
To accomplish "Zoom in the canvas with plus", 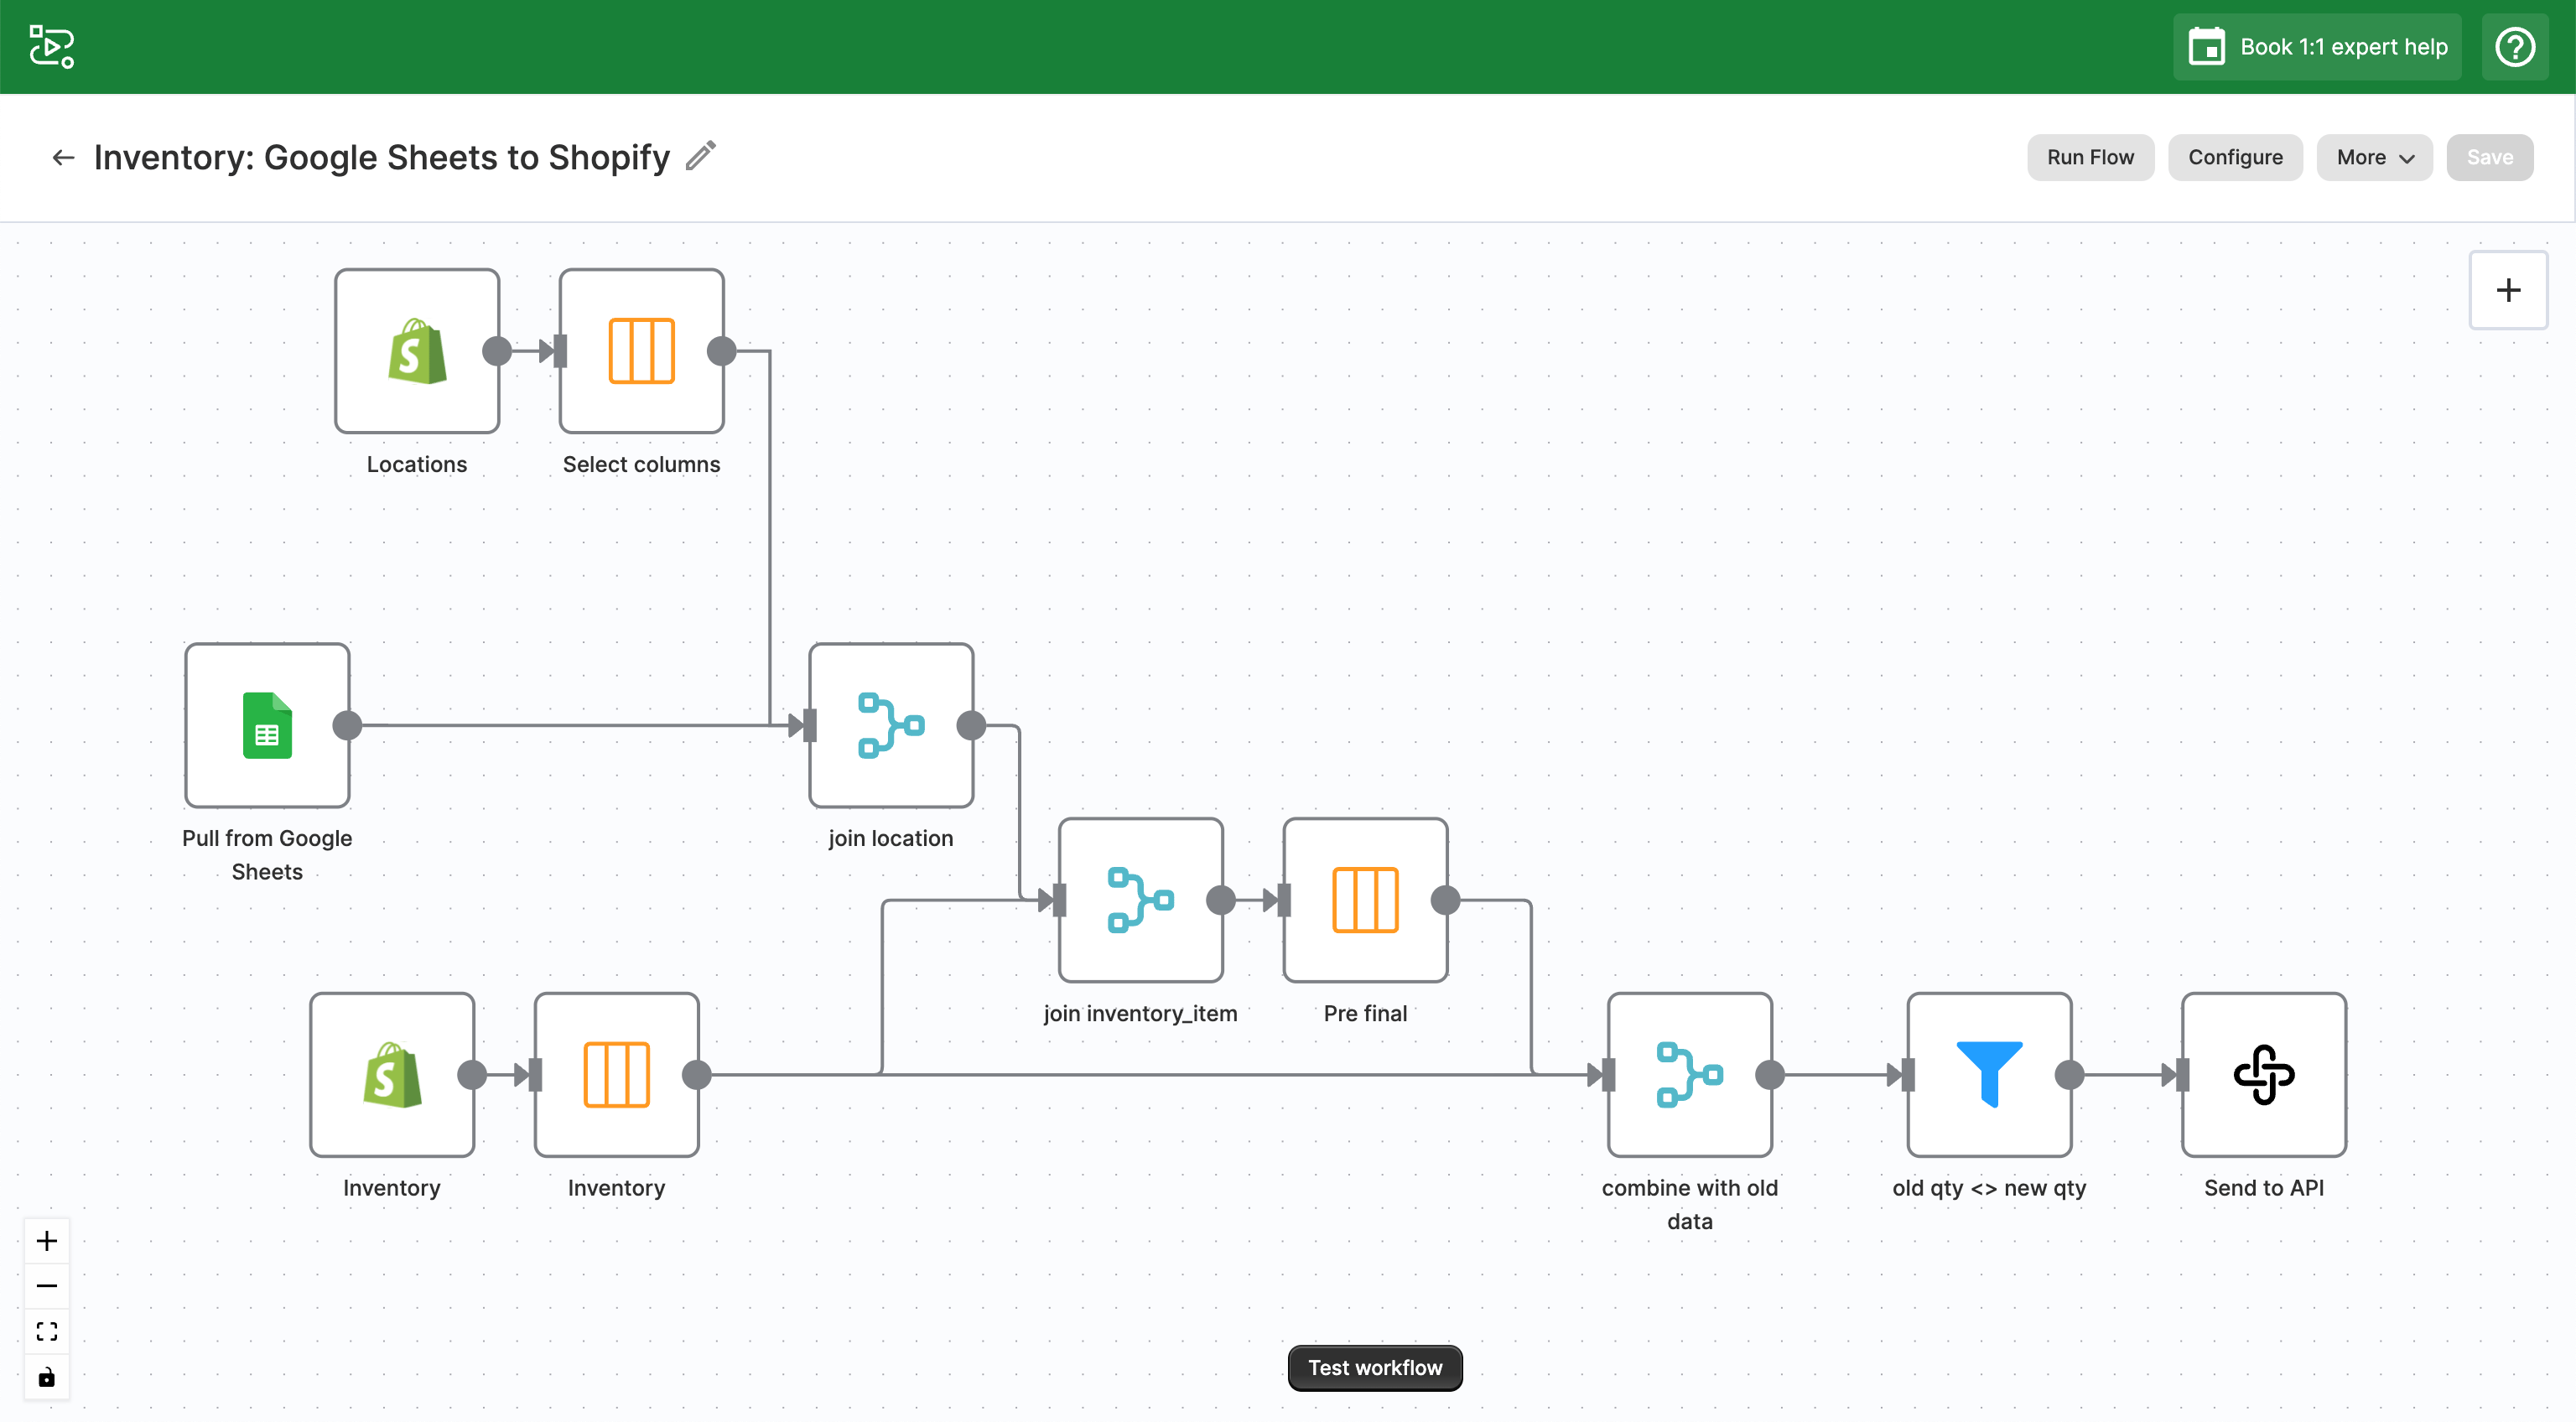I will tap(47, 1241).
